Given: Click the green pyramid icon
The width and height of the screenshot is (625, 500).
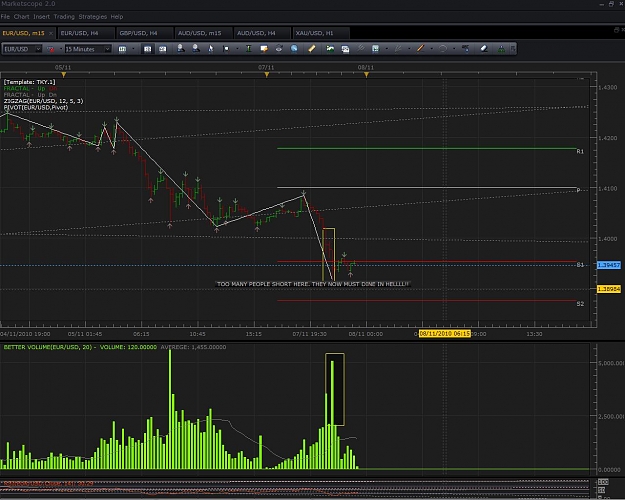Looking at the screenshot, I should click(x=501, y=49).
